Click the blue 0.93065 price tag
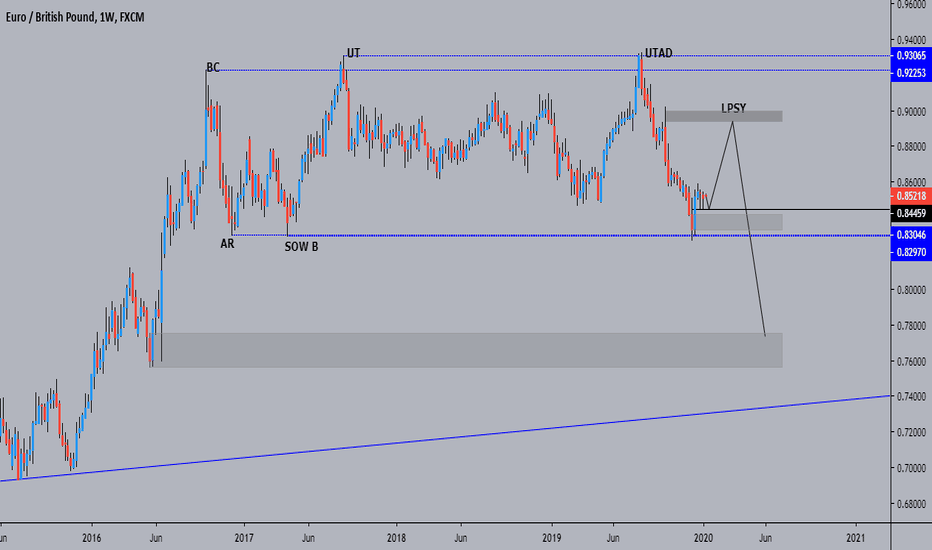This screenshot has height=550, width=932. [x=910, y=55]
